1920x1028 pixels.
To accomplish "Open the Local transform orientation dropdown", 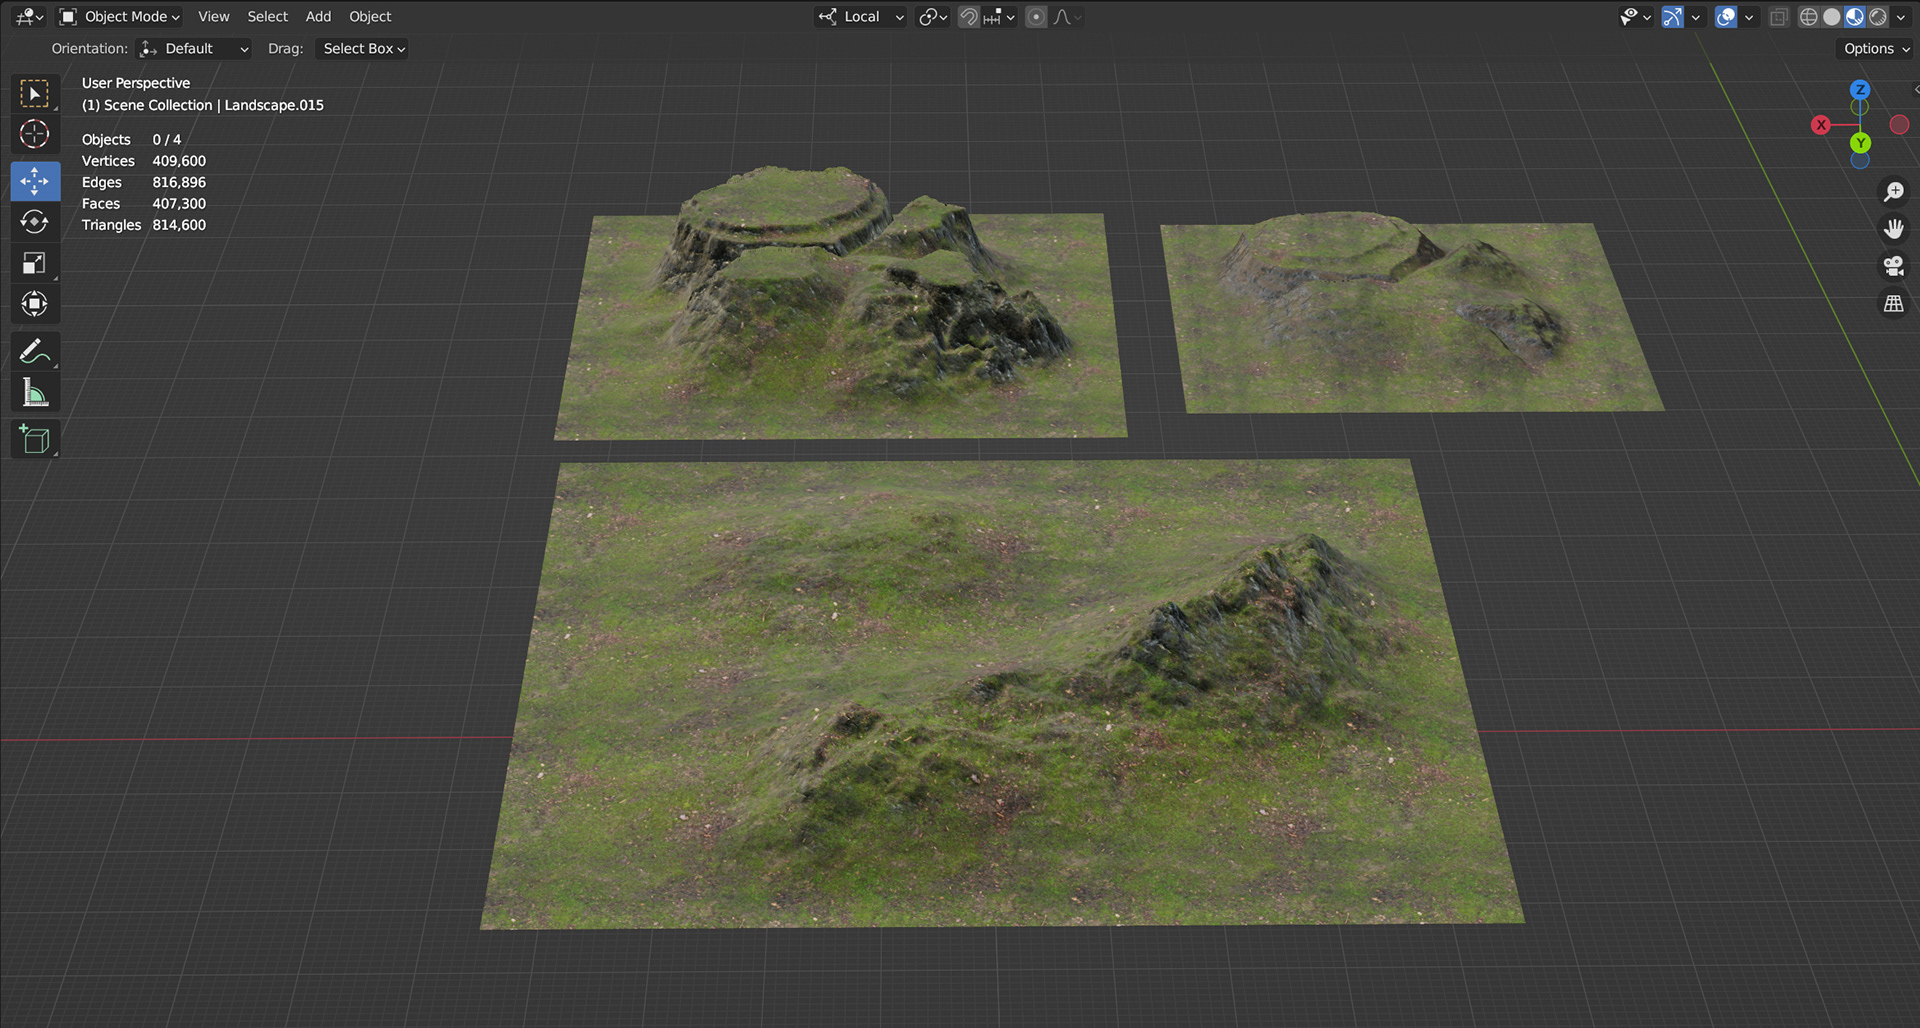I will [860, 17].
